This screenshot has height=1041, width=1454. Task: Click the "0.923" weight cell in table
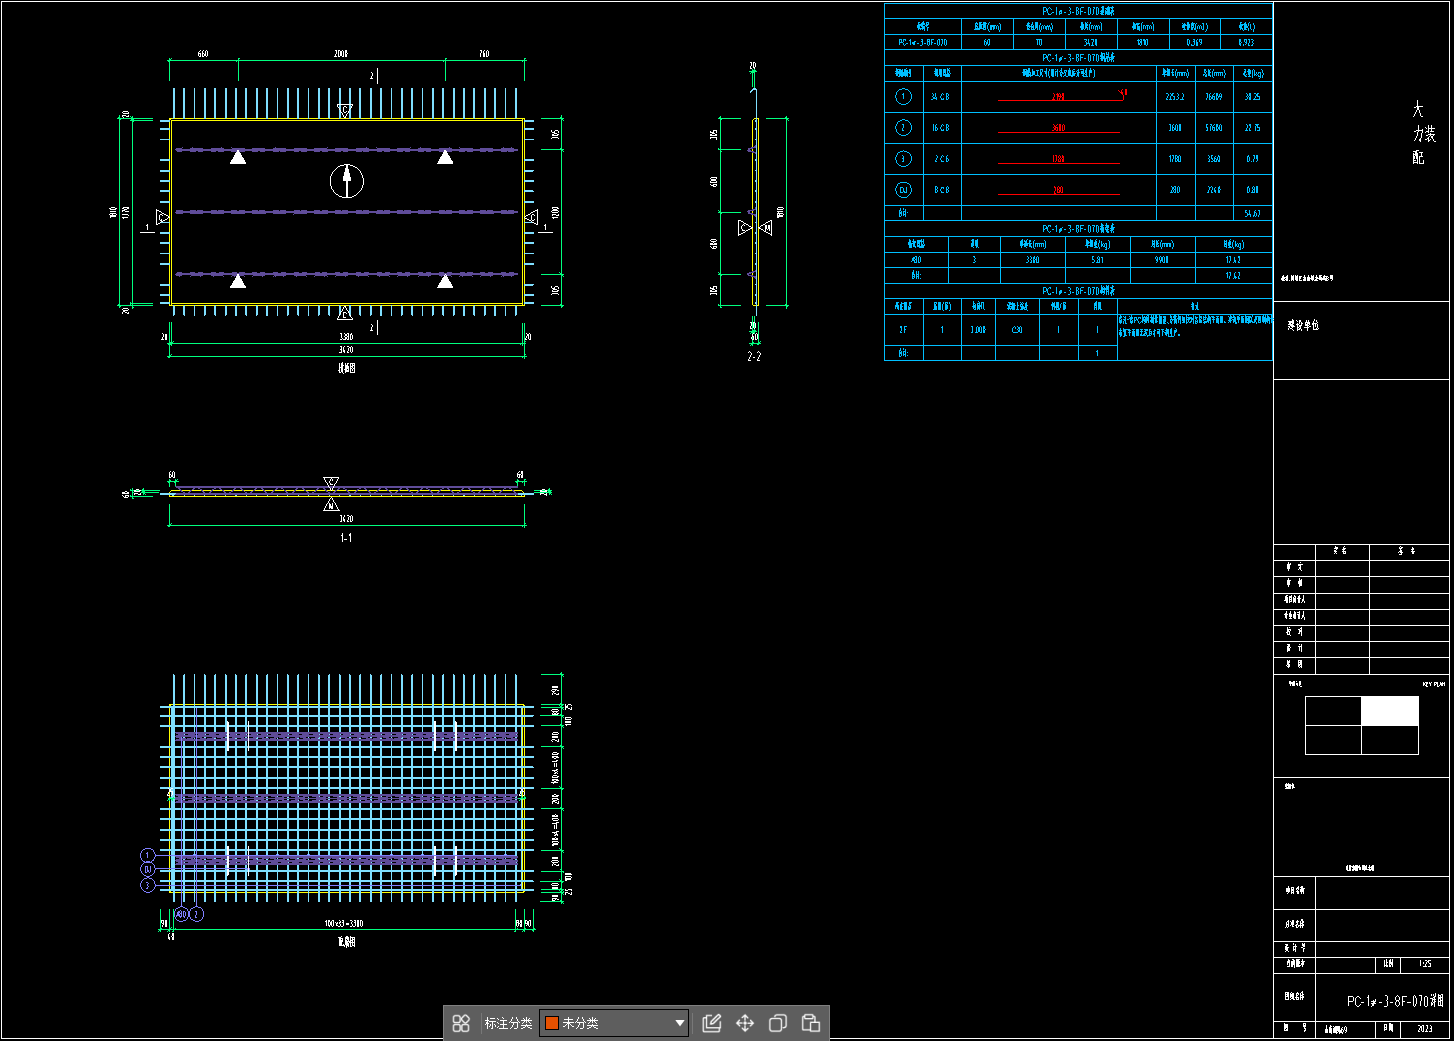tap(1246, 42)
